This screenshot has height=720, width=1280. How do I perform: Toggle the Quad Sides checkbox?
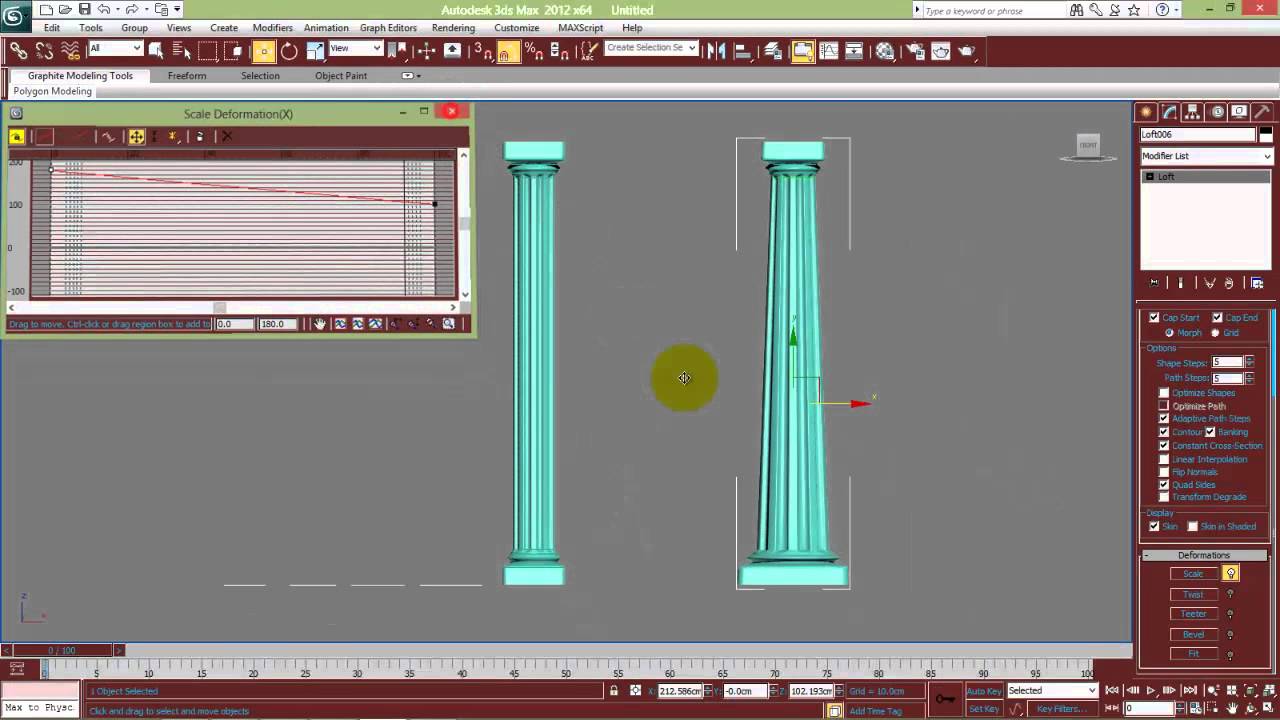(1164, 485)
